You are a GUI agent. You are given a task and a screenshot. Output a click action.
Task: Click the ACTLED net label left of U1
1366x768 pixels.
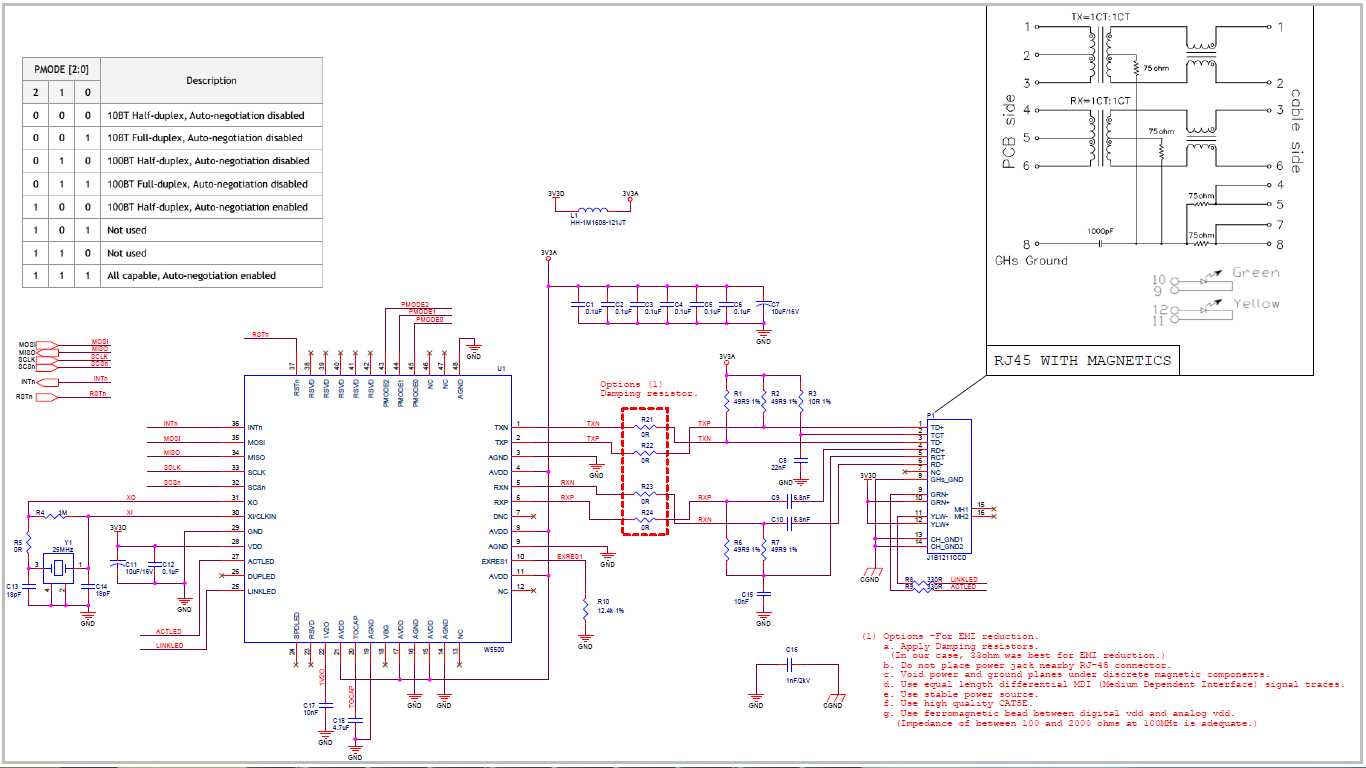pyautogui.click(x=169, y=632)
